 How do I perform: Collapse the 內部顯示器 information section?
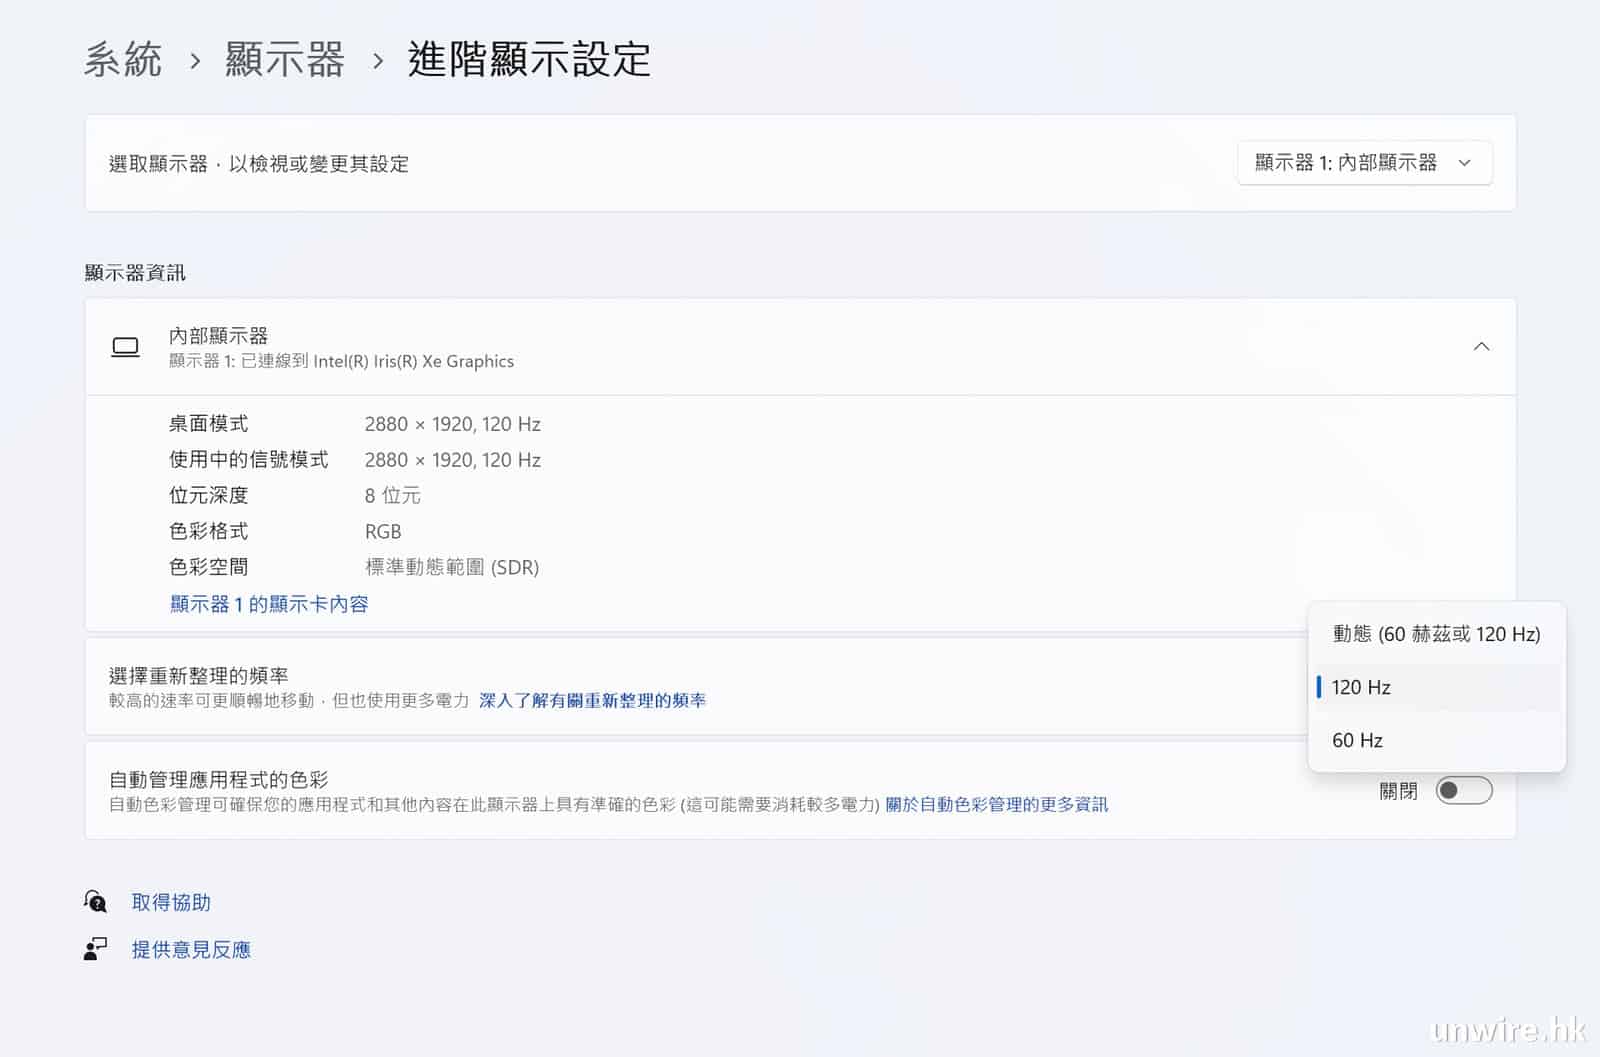click(1481, 347)
